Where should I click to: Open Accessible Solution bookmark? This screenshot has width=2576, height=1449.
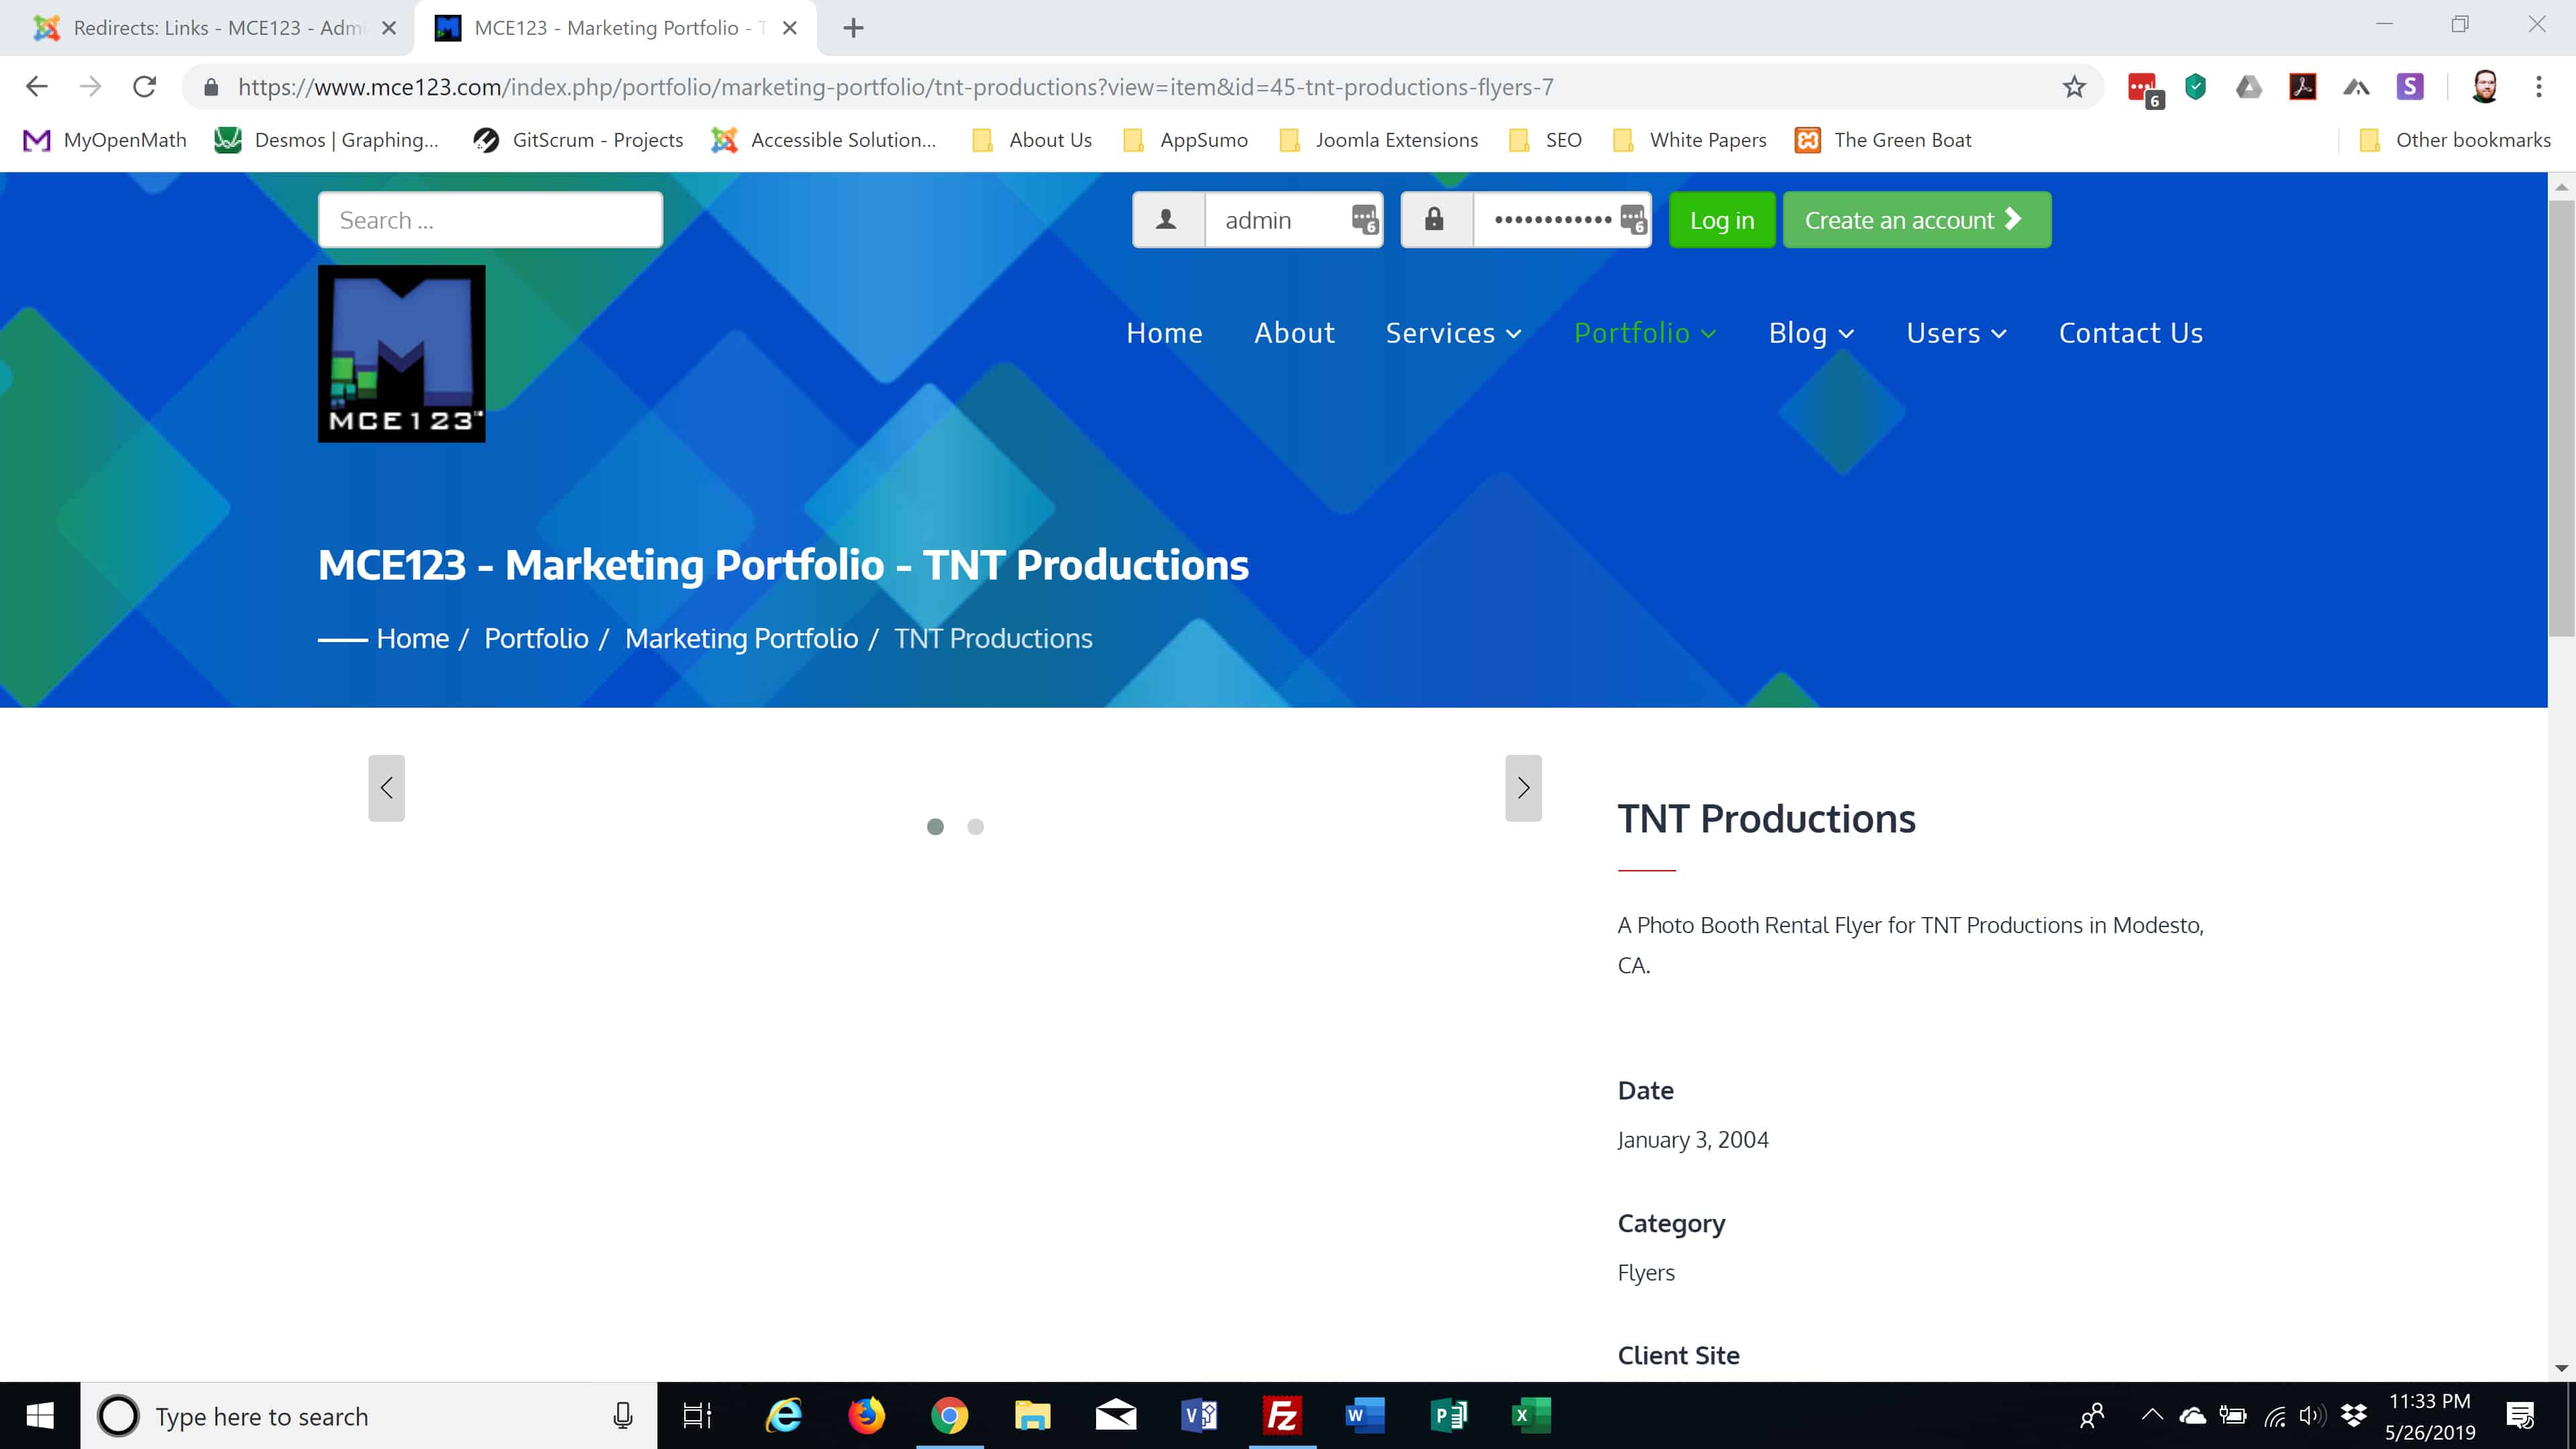point(824,140)
